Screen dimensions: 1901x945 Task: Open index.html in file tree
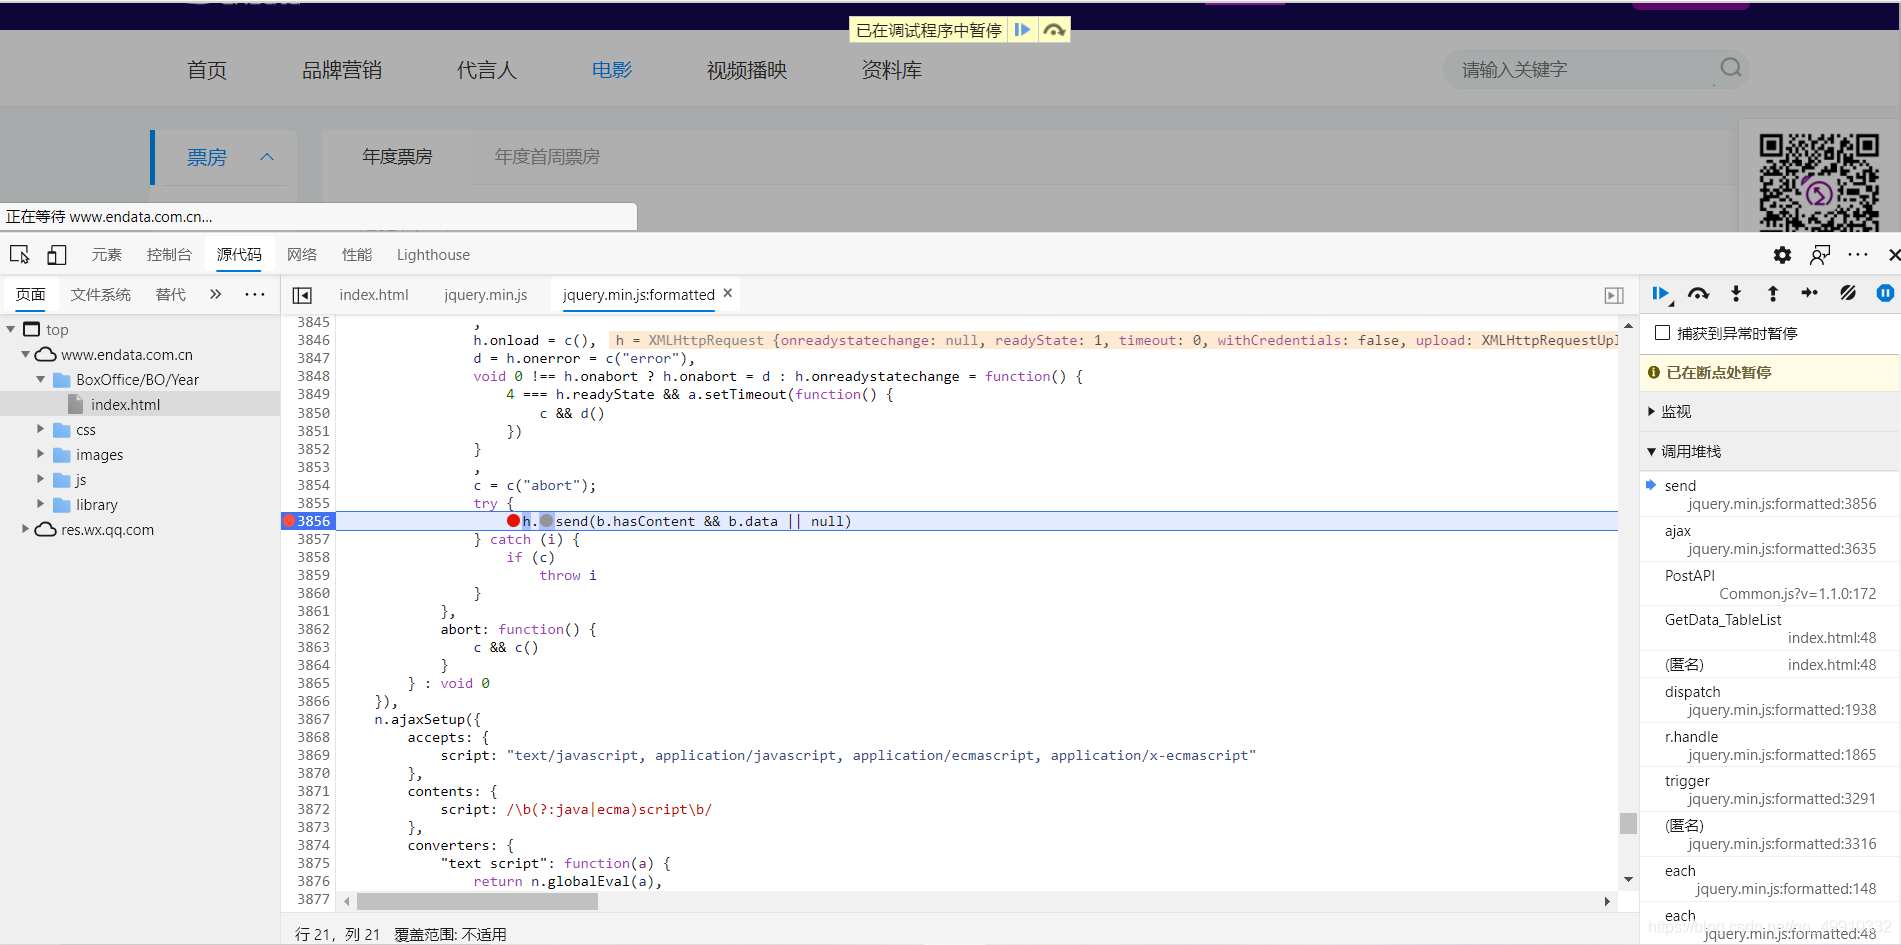(x=125, y=405)
